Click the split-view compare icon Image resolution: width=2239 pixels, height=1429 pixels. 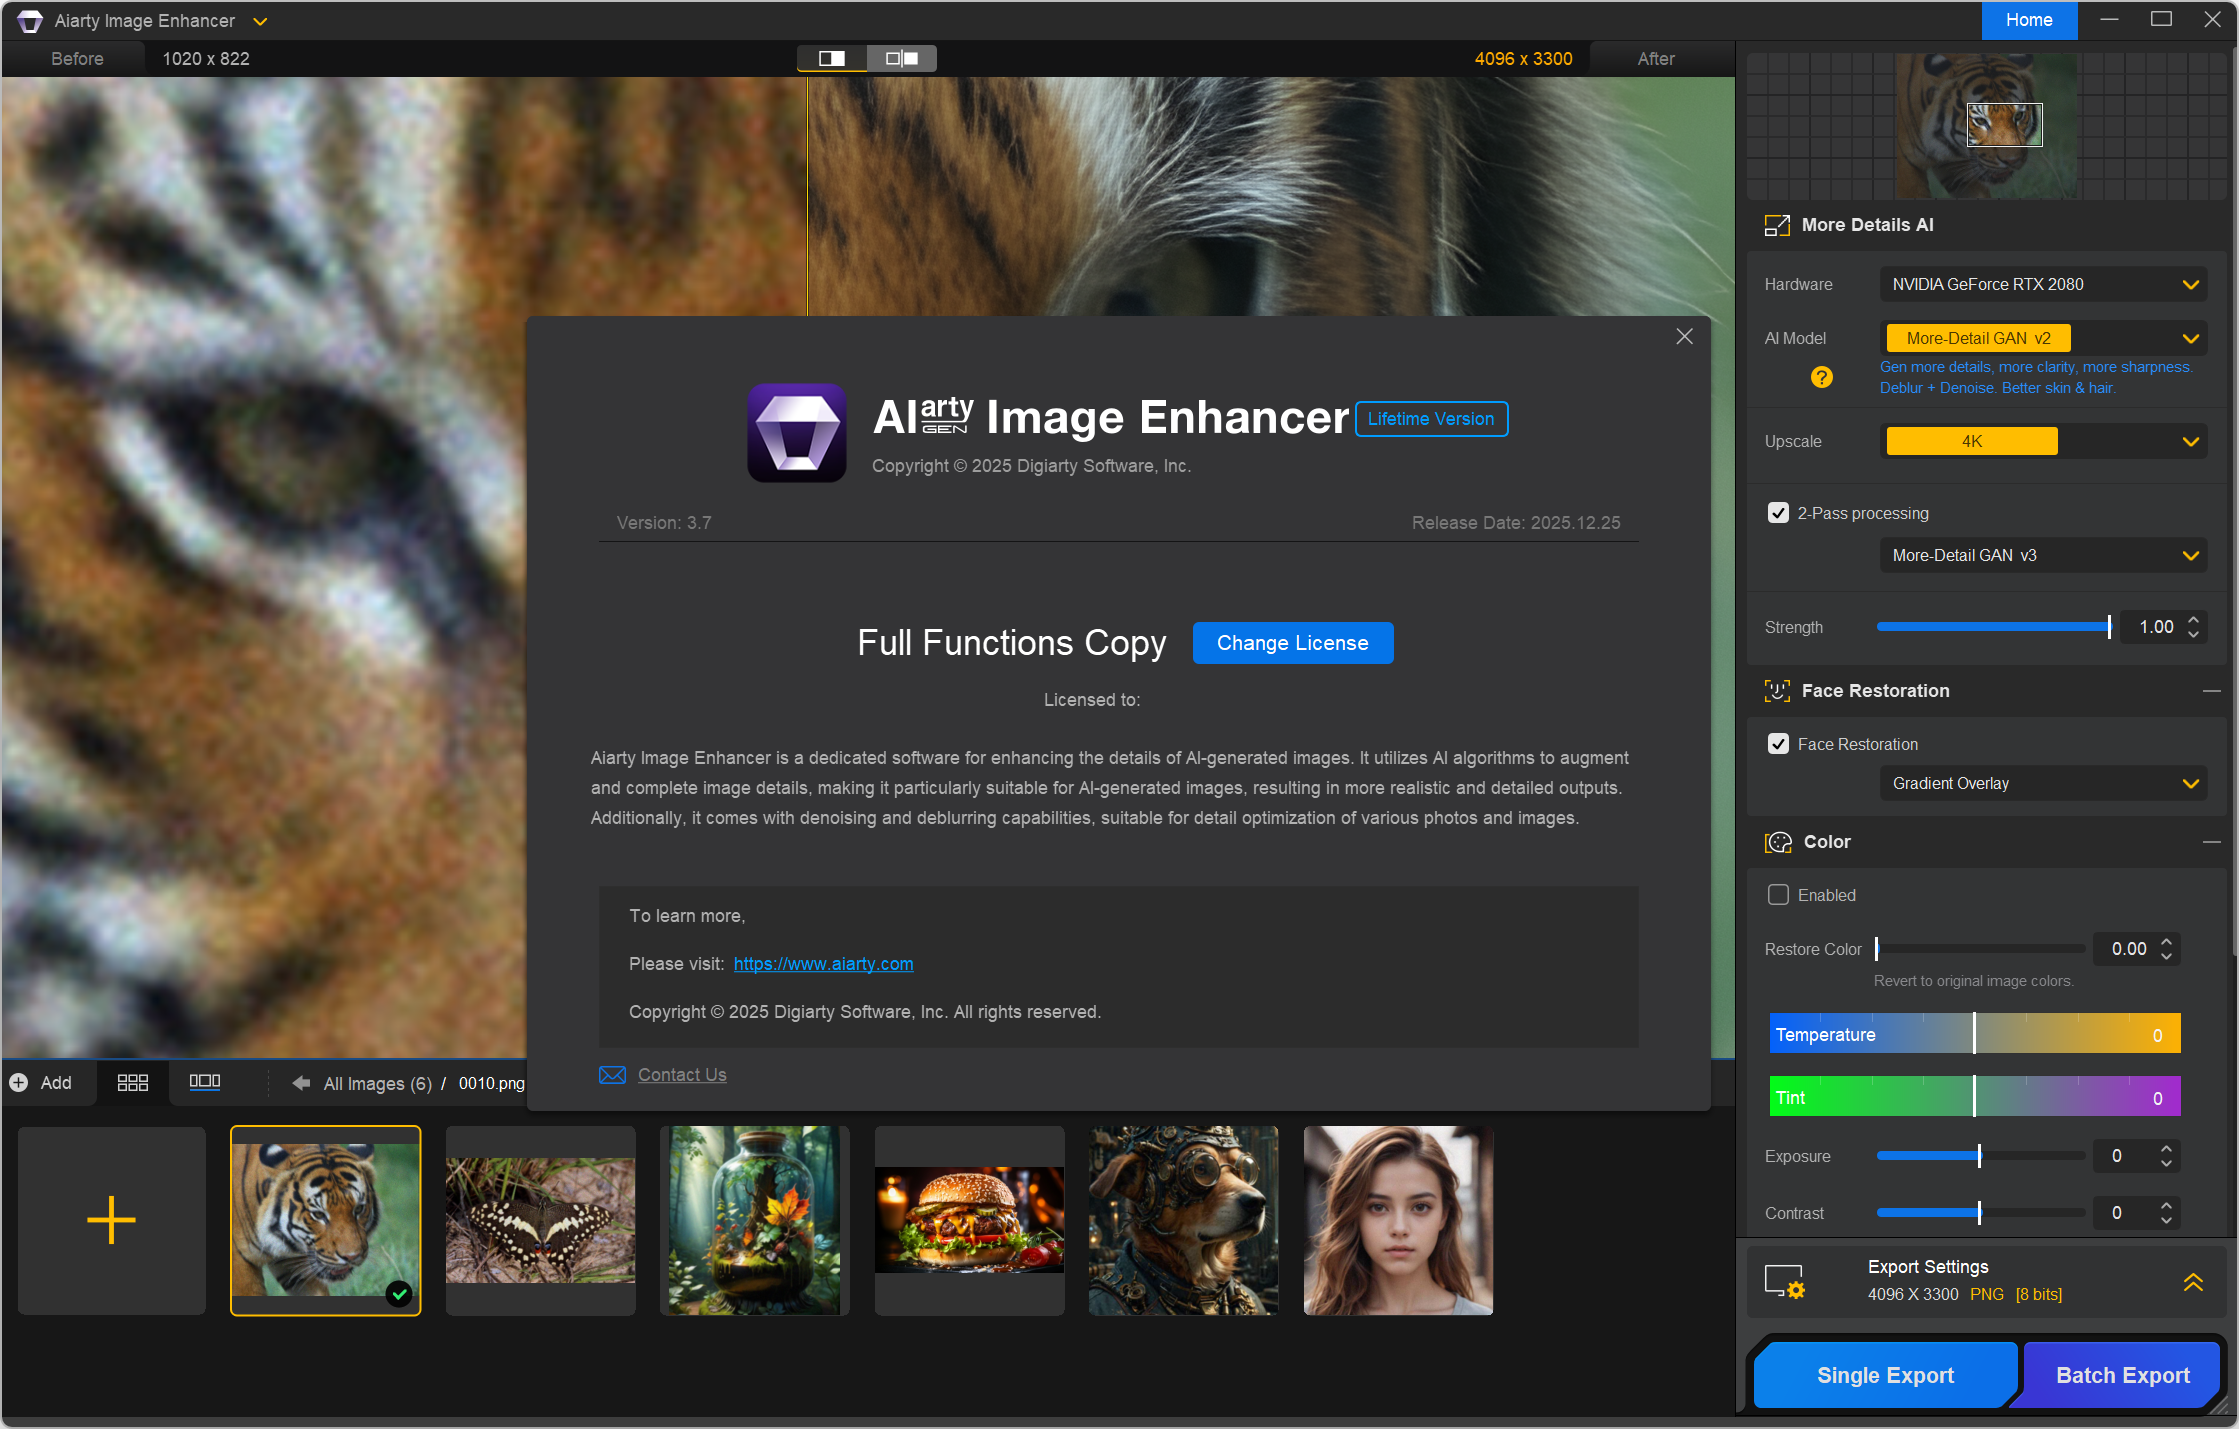831,59
